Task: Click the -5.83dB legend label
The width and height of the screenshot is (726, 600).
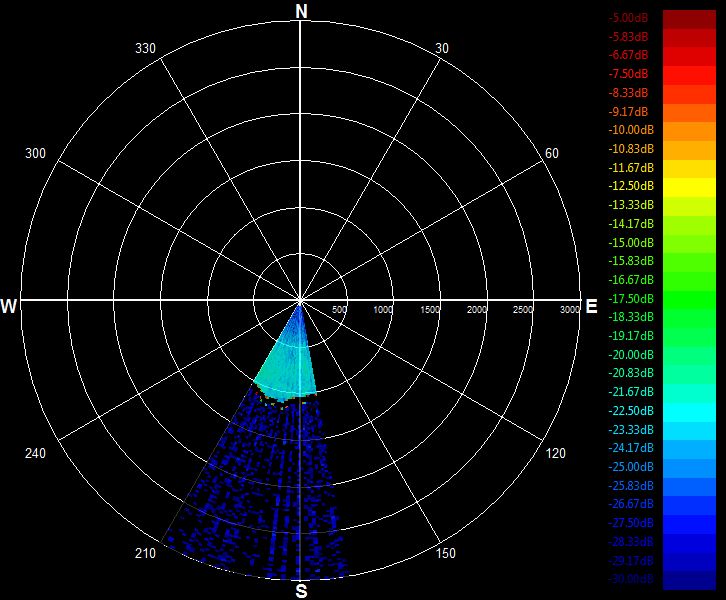Action: pyautogui.click(x=628, y=37)
